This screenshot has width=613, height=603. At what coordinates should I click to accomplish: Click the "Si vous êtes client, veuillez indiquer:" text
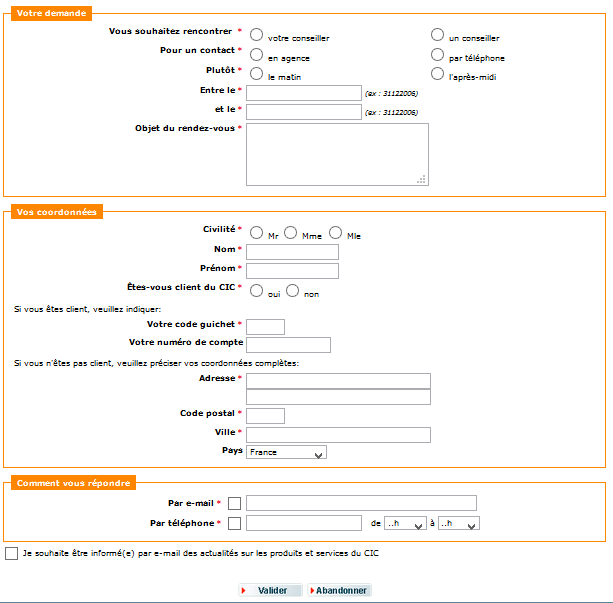(x=88, y=309)
